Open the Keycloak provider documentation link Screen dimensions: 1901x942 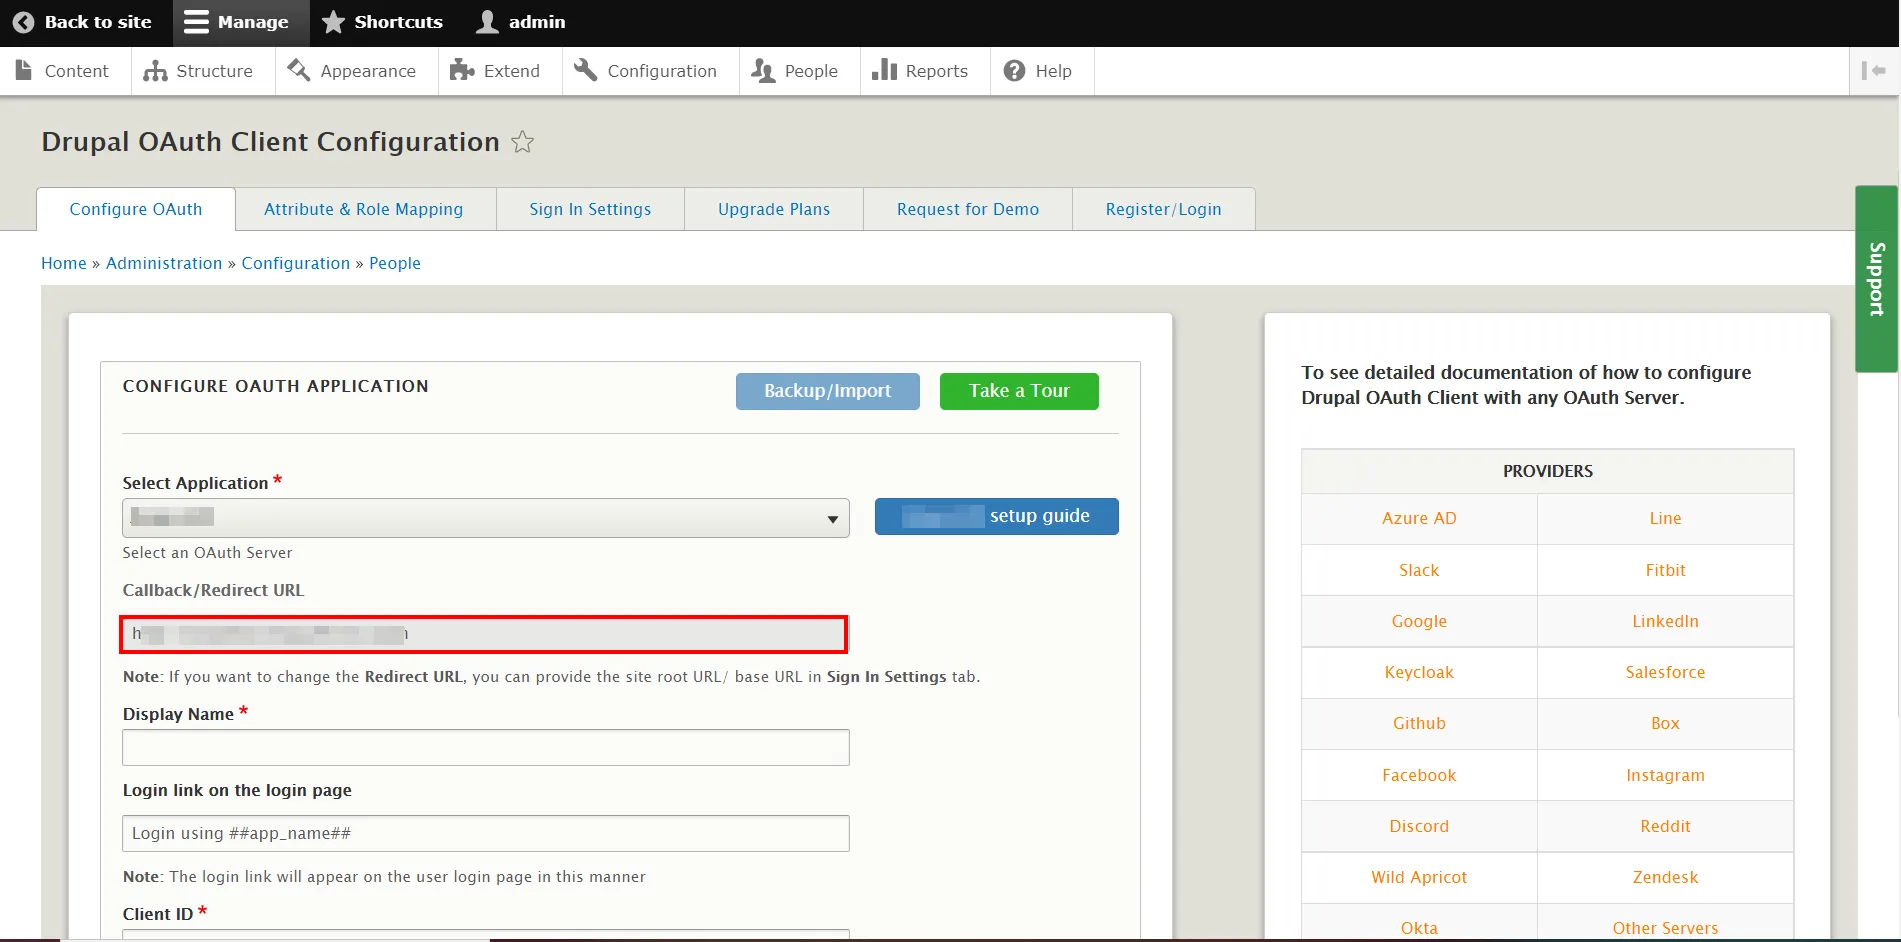pyautogui.click(x=1418, y=672)
